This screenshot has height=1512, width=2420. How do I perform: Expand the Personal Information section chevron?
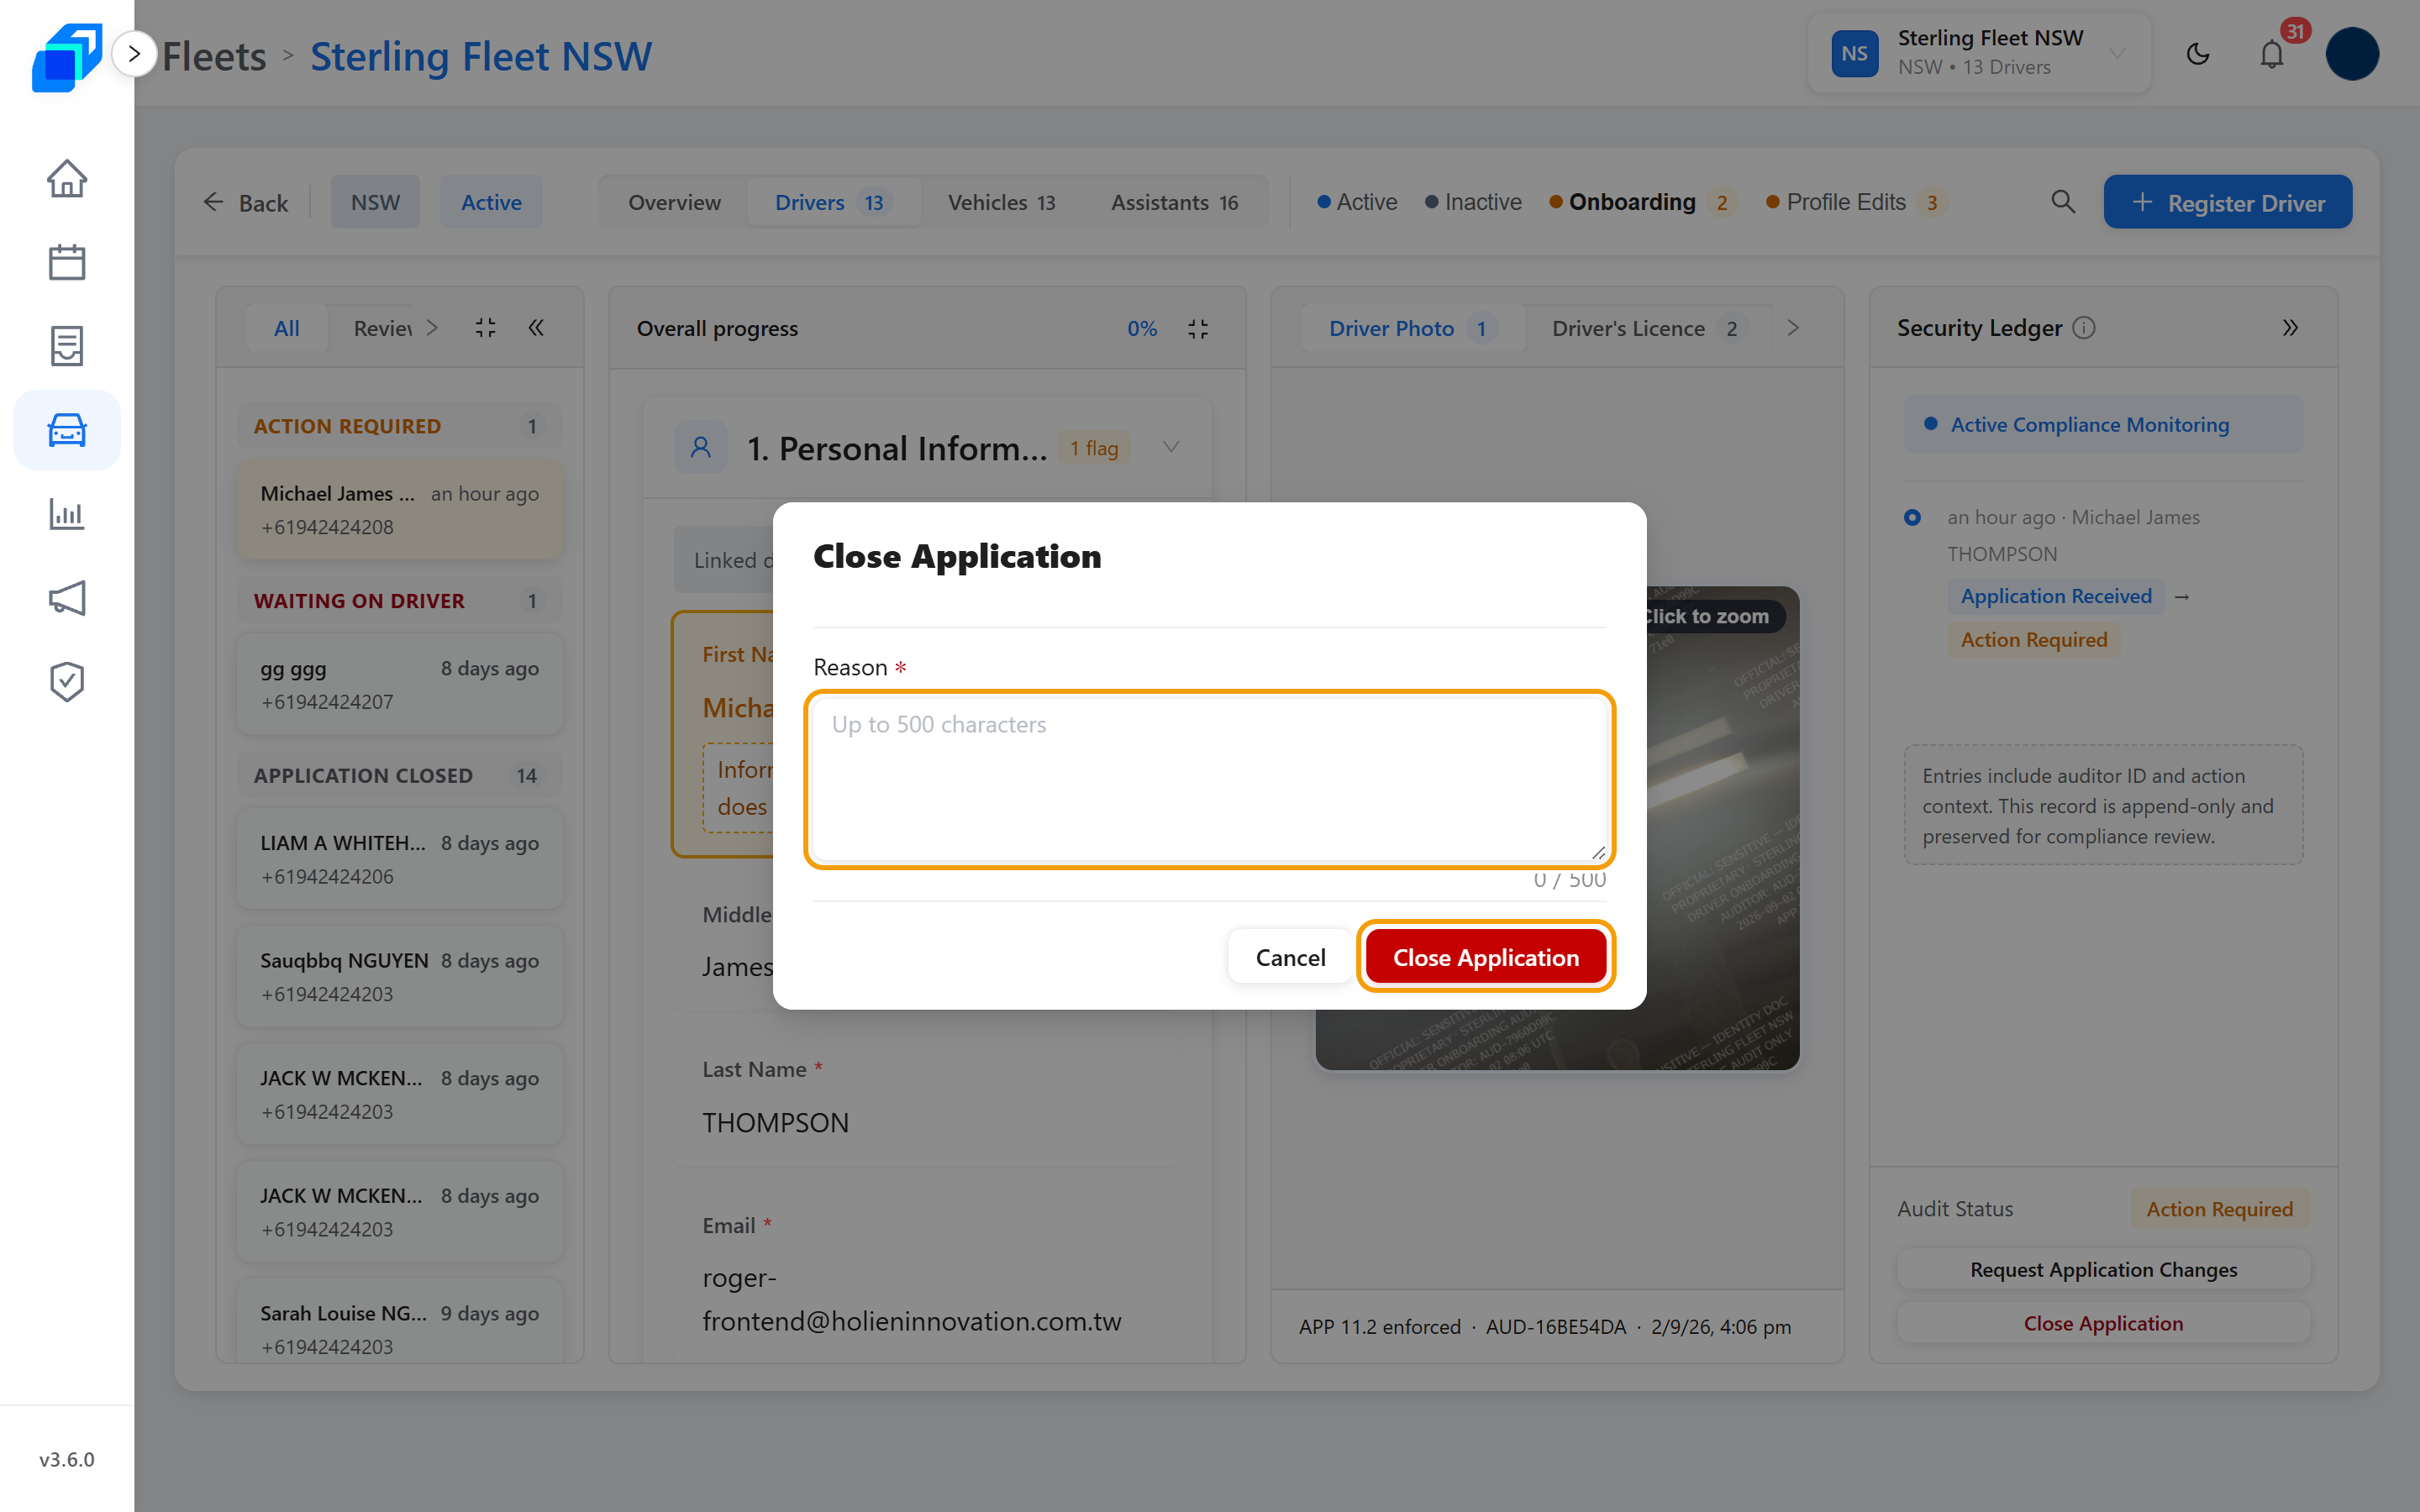pyautogui.click(x=1172, y=447)
